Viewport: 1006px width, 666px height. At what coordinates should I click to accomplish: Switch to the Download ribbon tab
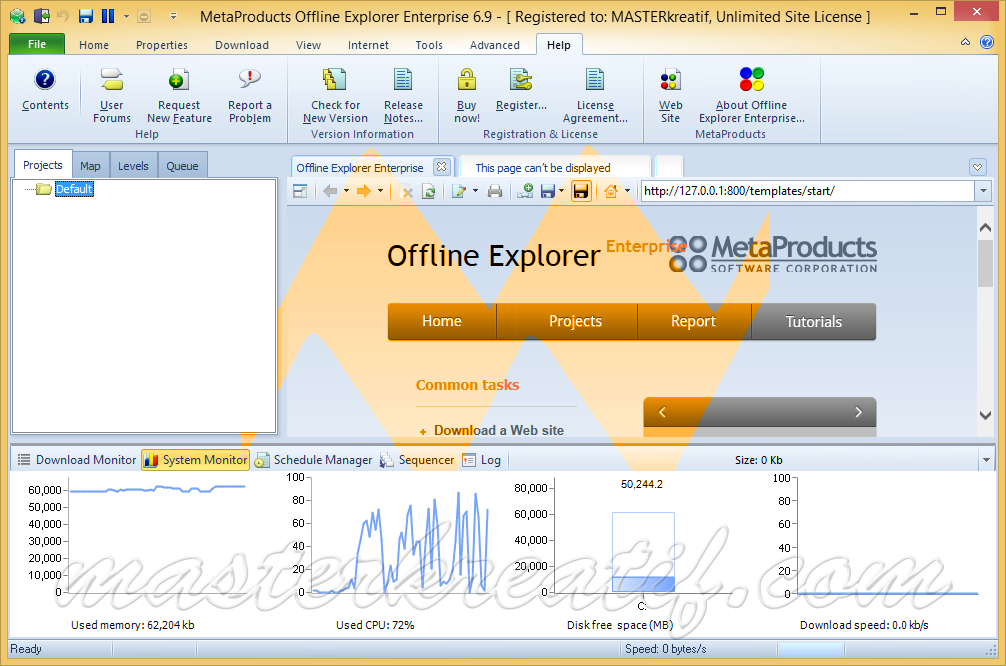[242, 45]
